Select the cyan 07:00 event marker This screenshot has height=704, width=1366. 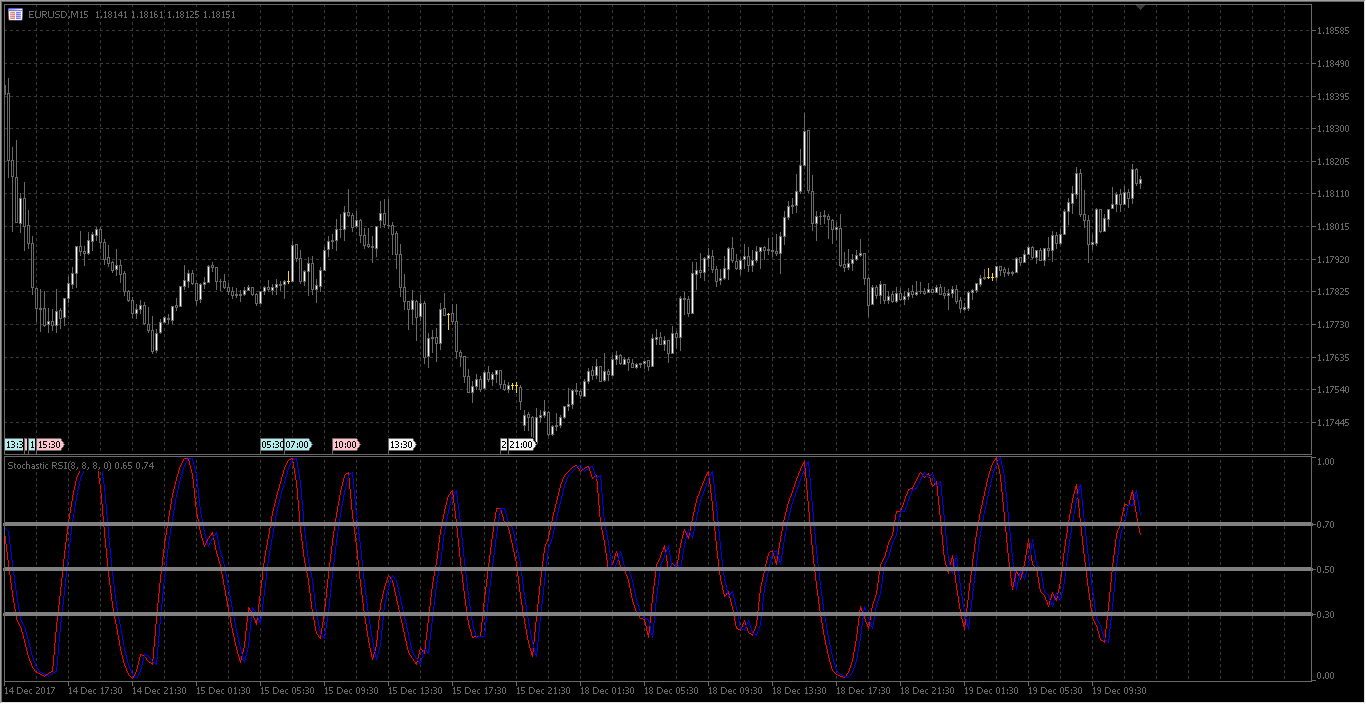[298, 444]
